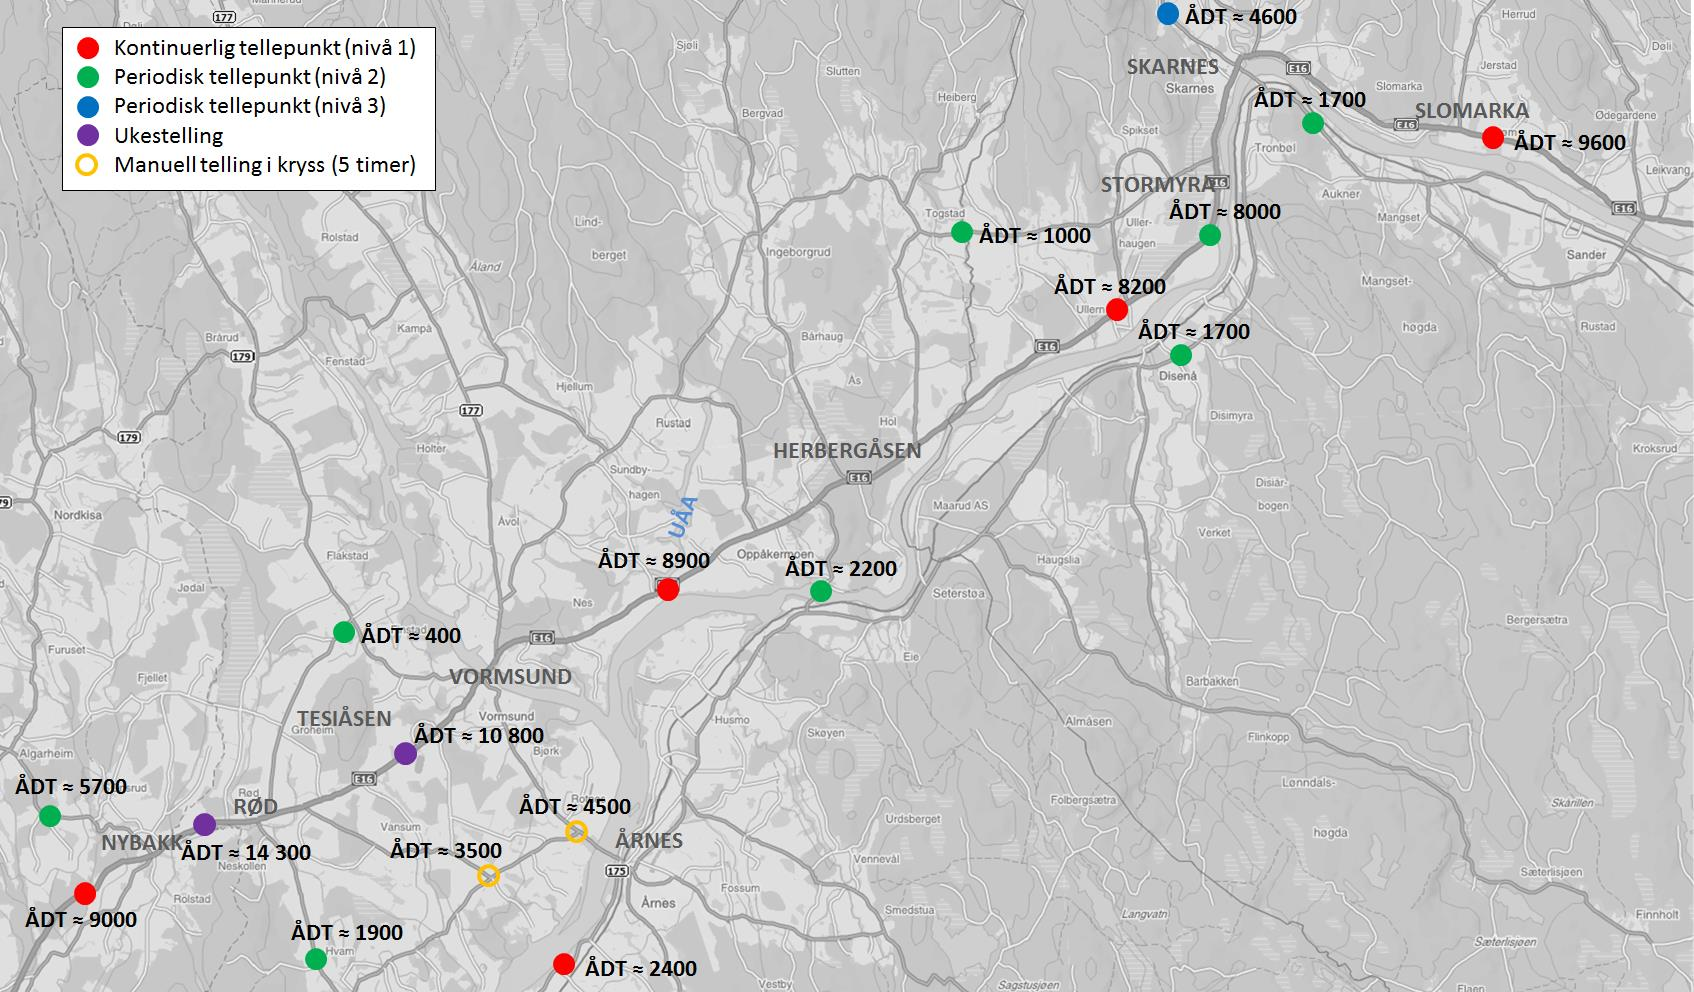The width and height of the screenshot is (1694, 992).
Task: Click the 'ÅDT ≈ 2400' value label
Action: click(641, 969)
